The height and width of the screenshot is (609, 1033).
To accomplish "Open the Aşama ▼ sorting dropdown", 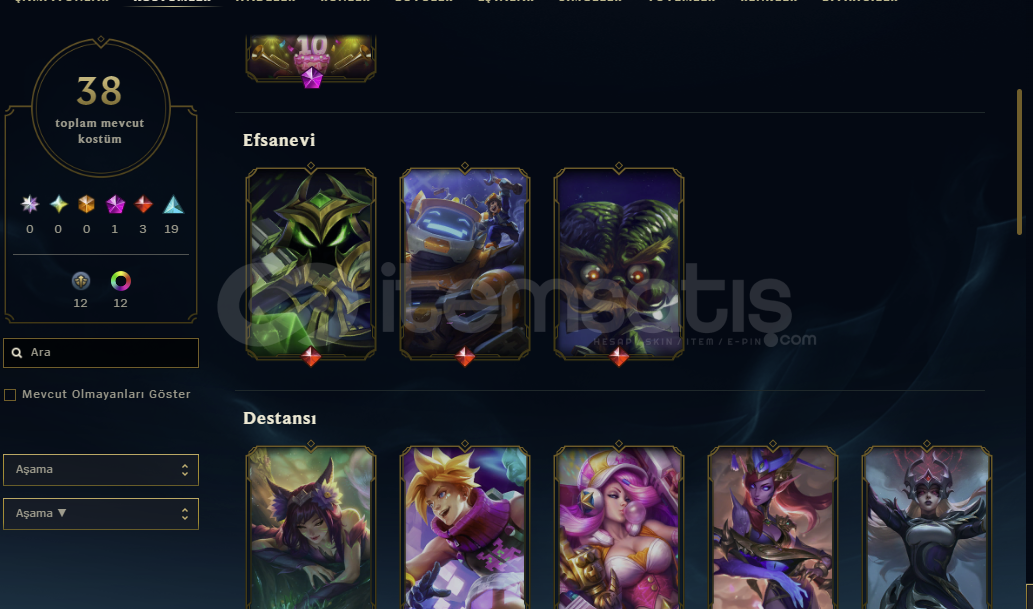I will (x=101, y=513).
